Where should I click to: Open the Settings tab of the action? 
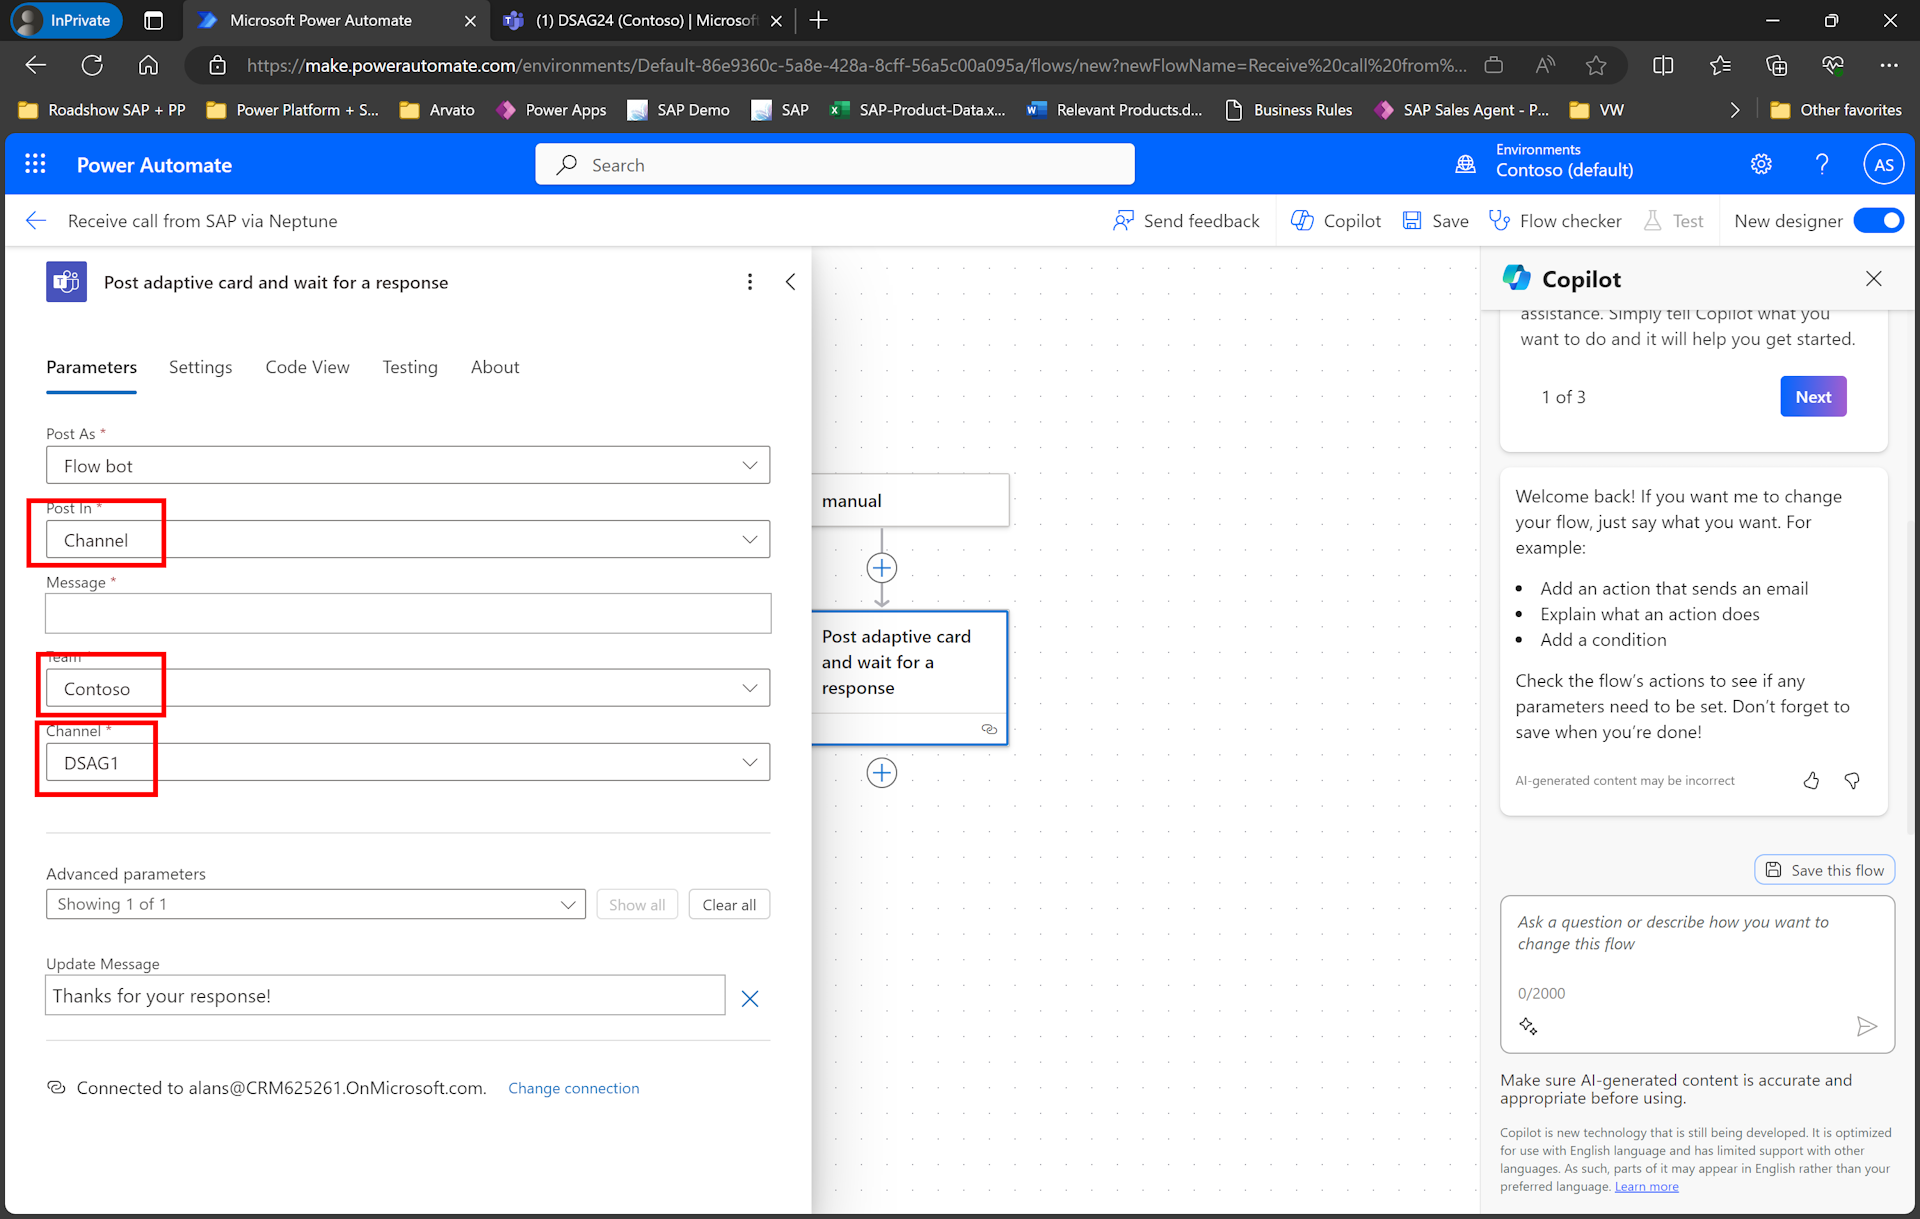pos(200,367)
